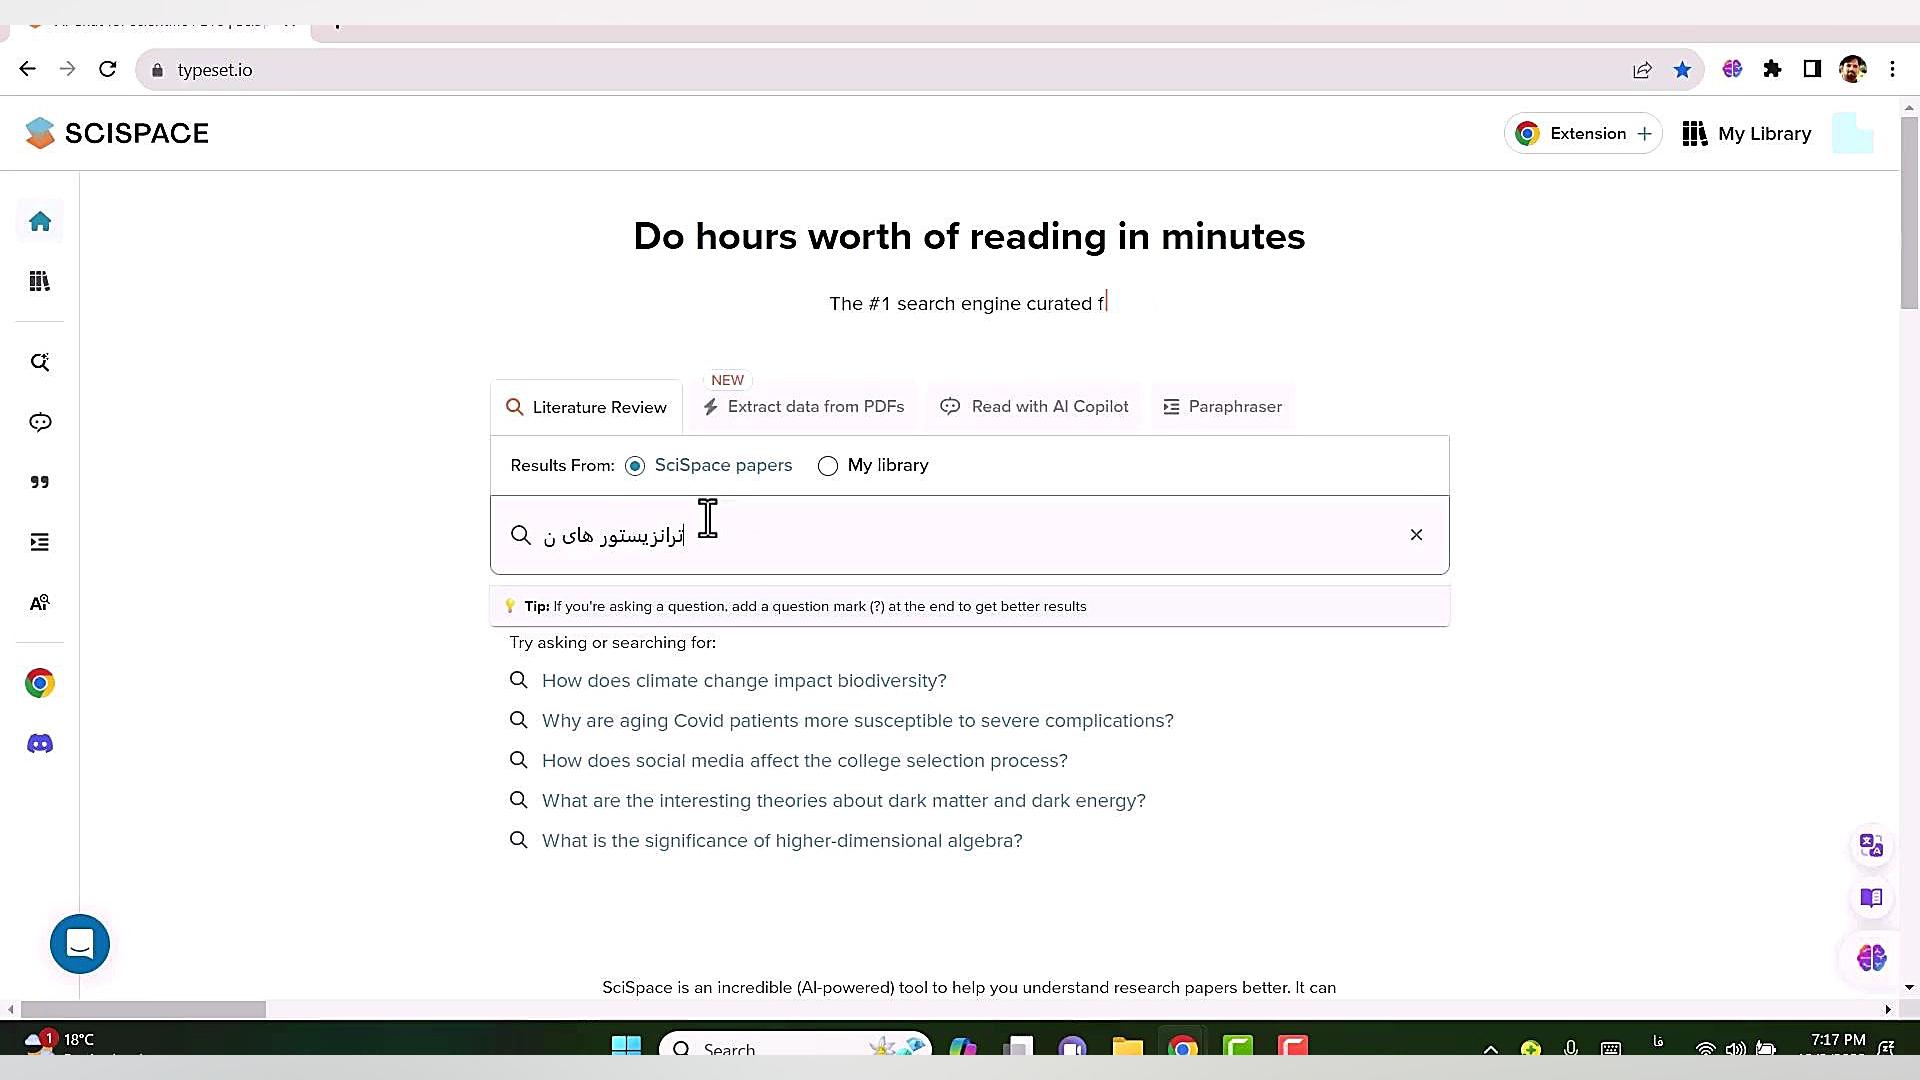Click the vertical page scrollbar
1920x1080 pixels.
(1909, 213)
